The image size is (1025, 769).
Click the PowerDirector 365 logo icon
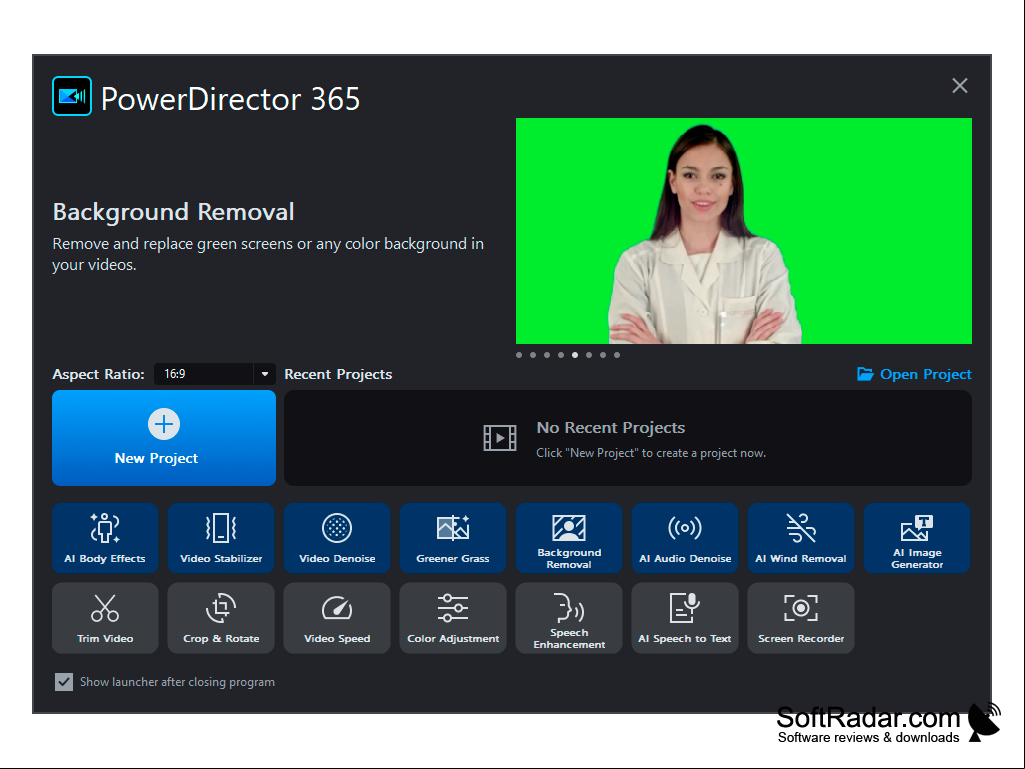(72, 96)
